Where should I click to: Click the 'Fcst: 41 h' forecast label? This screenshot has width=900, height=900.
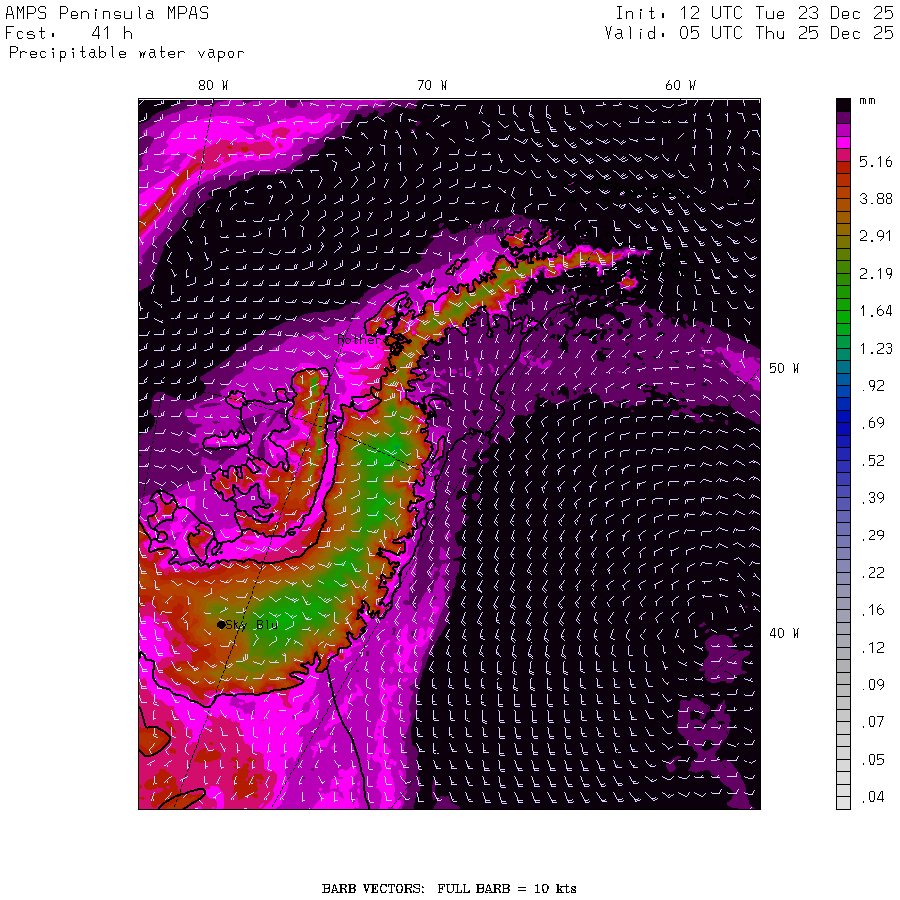pyautogui.click(x=69, y=33)
